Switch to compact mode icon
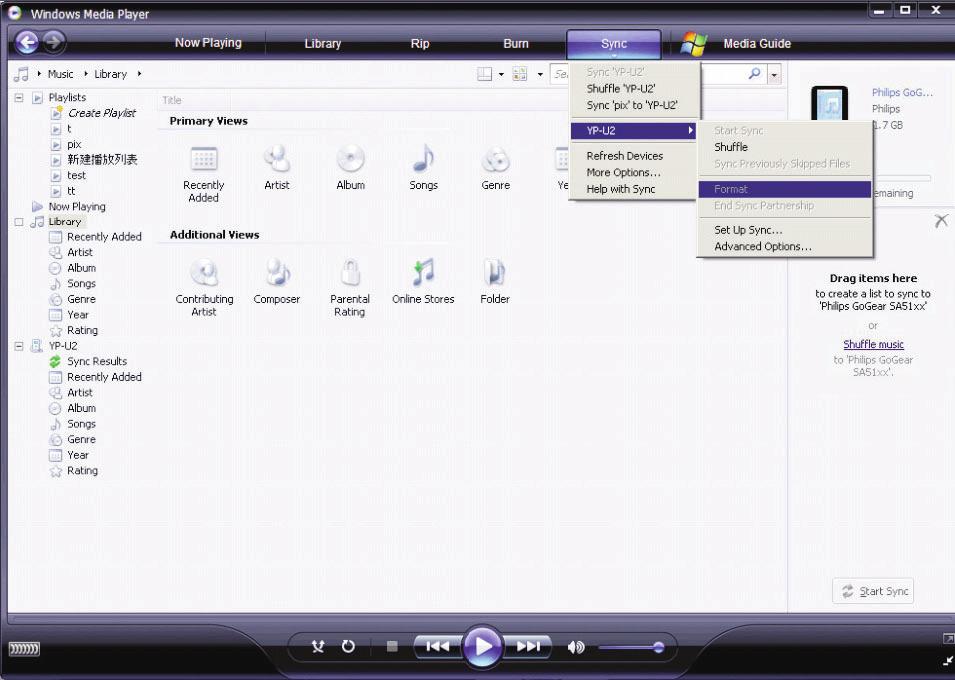 948,661
